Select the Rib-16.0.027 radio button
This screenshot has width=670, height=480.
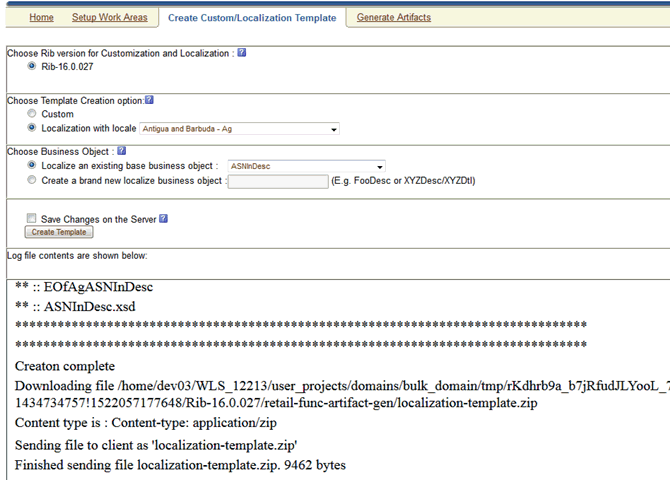point(32,66)
